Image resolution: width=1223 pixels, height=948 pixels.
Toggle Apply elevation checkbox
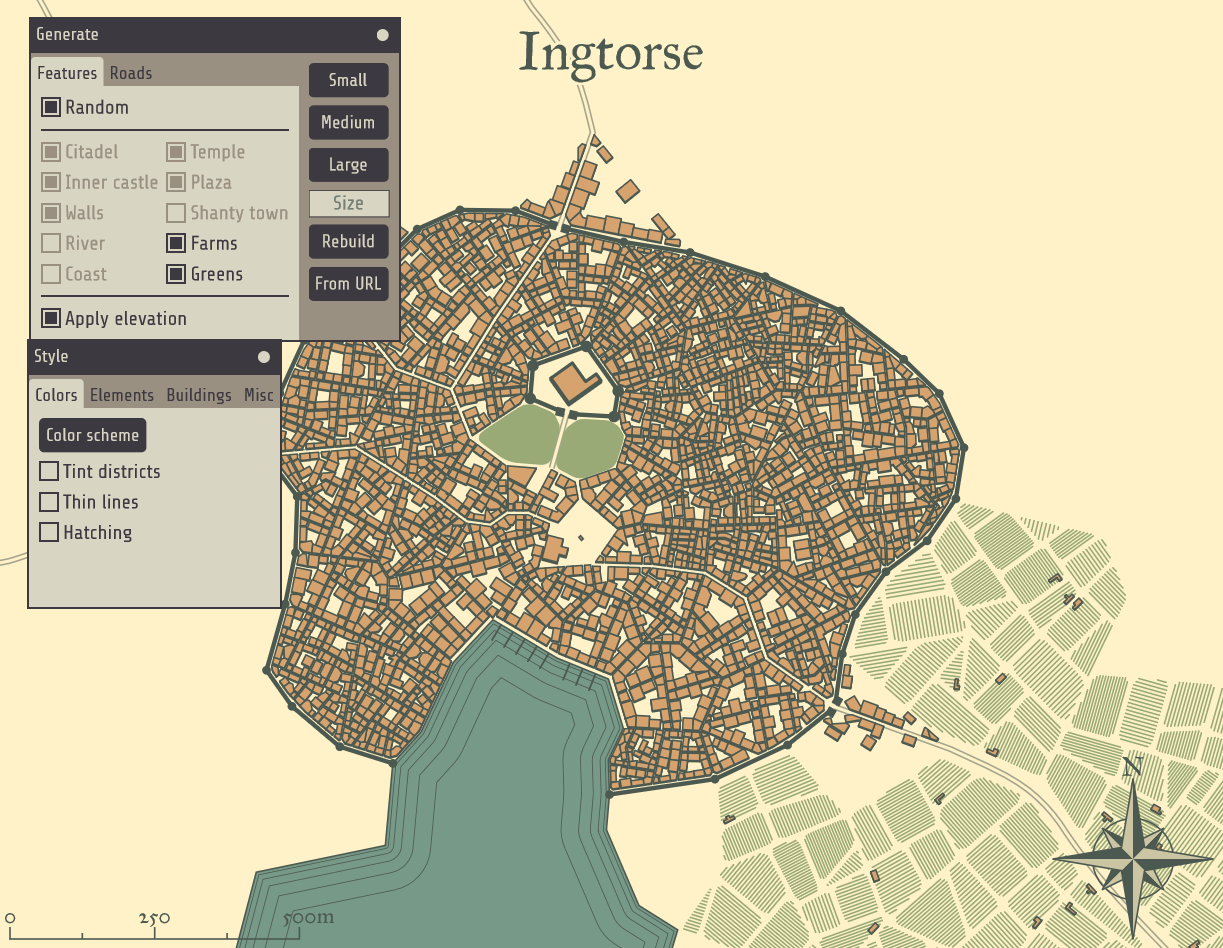point(51,319)
